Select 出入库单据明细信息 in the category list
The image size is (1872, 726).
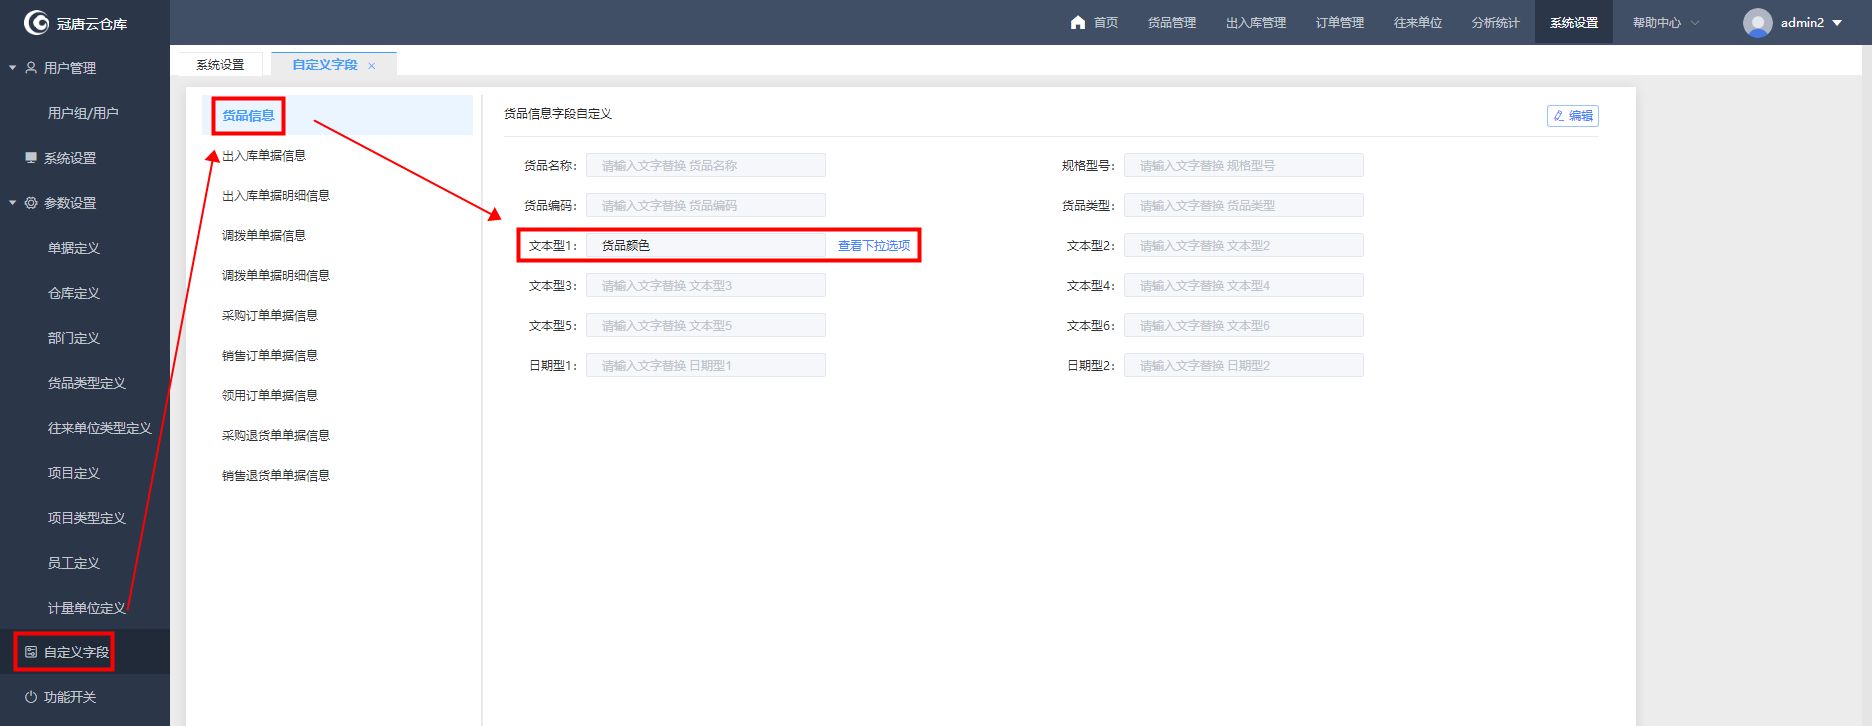[276, 196]
